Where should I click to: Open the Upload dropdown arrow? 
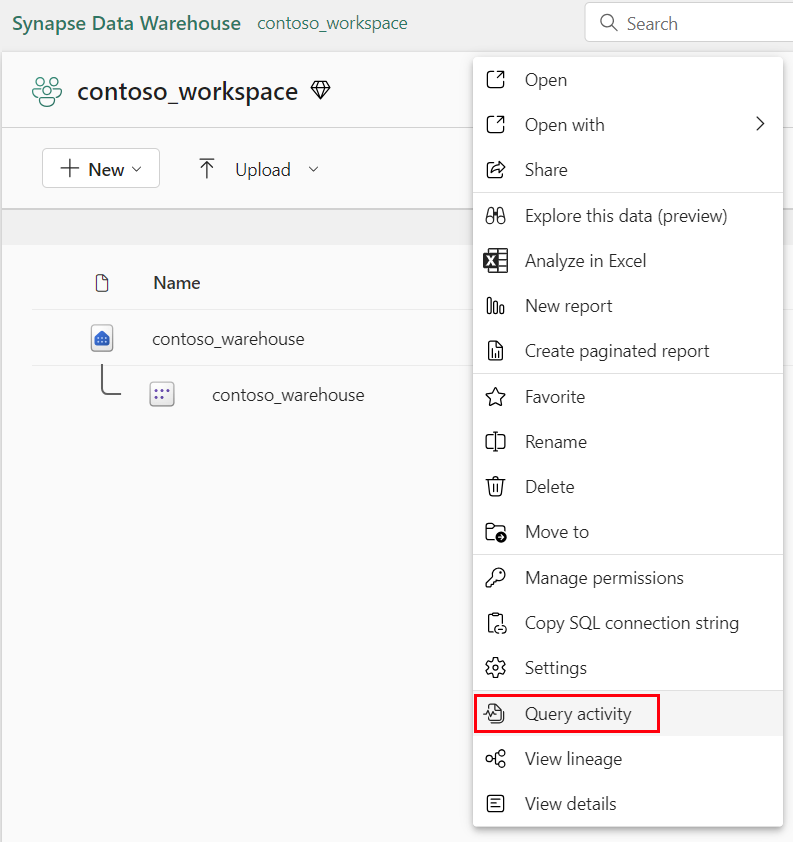(x=313, y=169)
